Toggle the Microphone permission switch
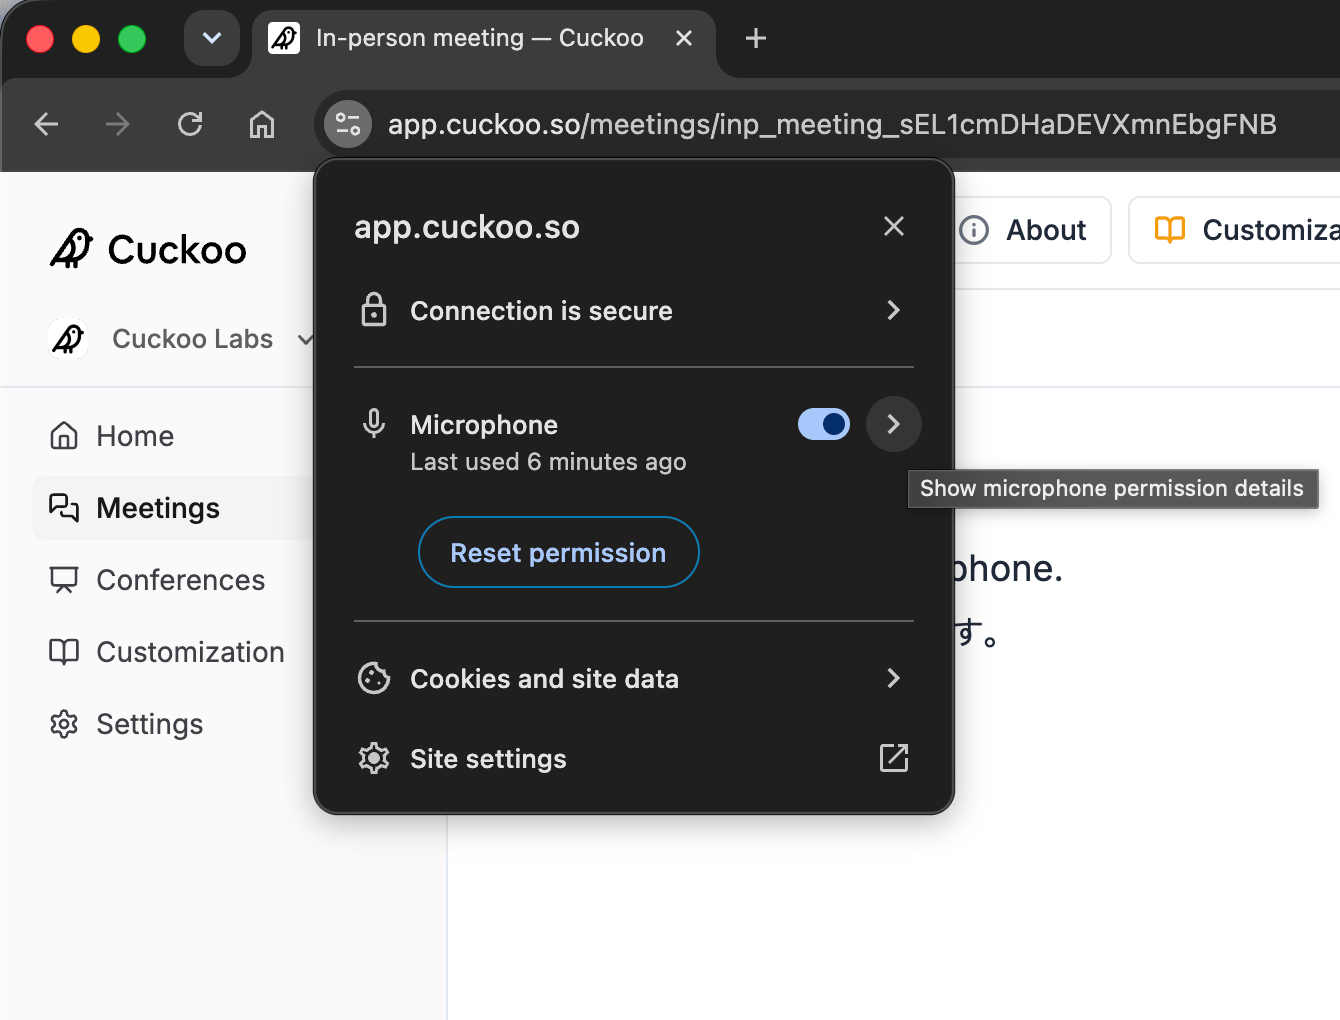The image size is (1340, 1020). 824,424
